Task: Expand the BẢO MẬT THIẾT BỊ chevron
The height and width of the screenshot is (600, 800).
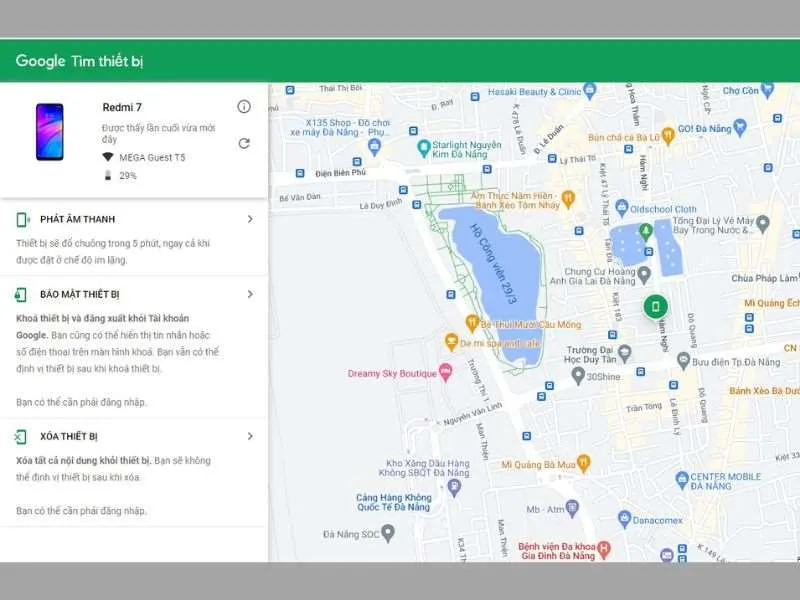Action: pos(250,294)
